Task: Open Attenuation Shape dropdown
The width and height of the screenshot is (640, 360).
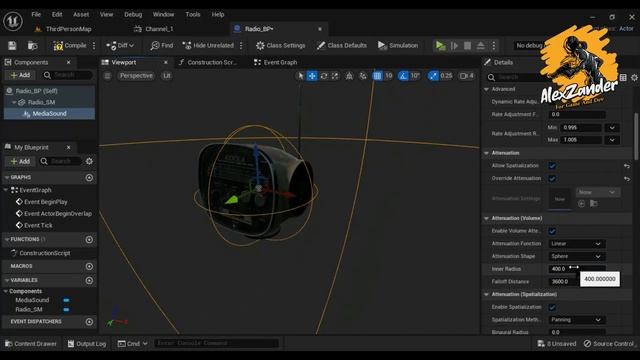Action: (x=576, y=256)
